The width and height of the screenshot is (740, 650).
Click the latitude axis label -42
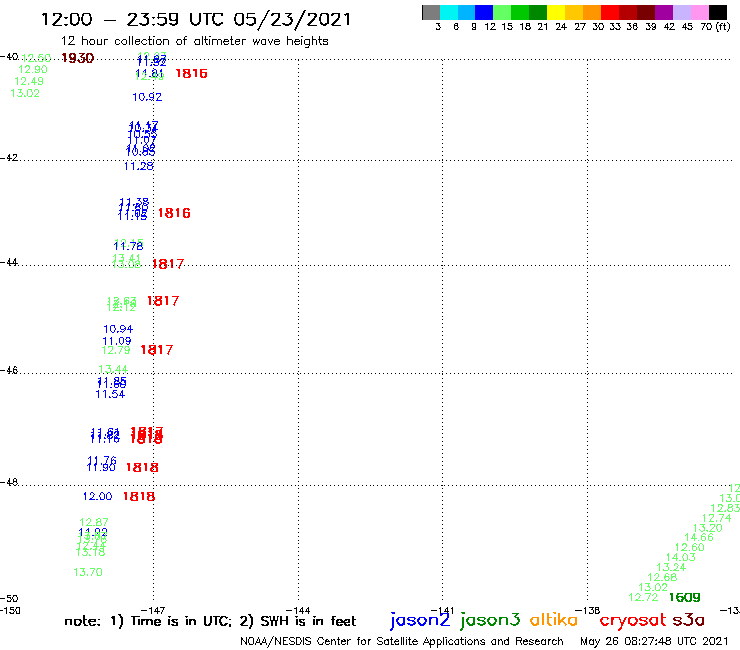coord(9,158)
